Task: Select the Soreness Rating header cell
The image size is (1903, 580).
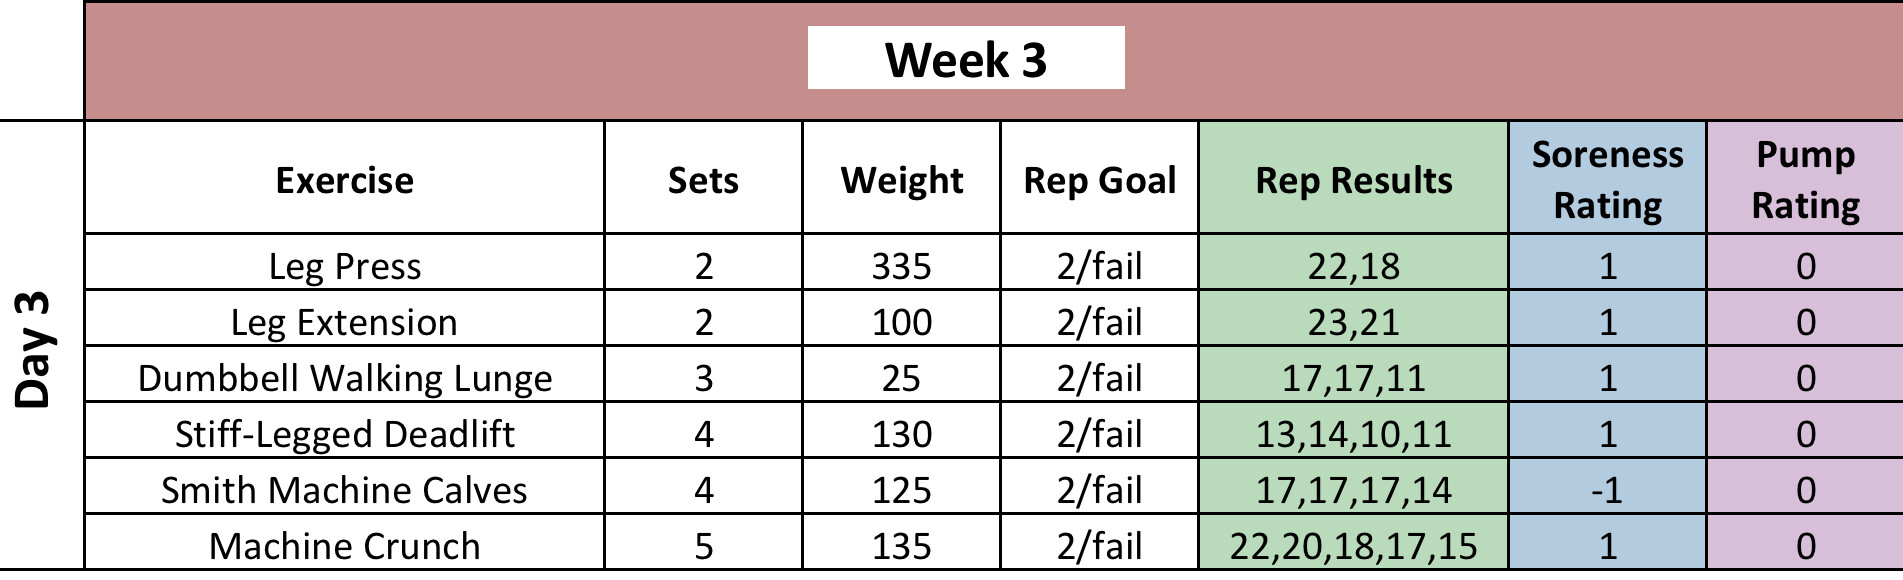Action: pos(1607,180)
